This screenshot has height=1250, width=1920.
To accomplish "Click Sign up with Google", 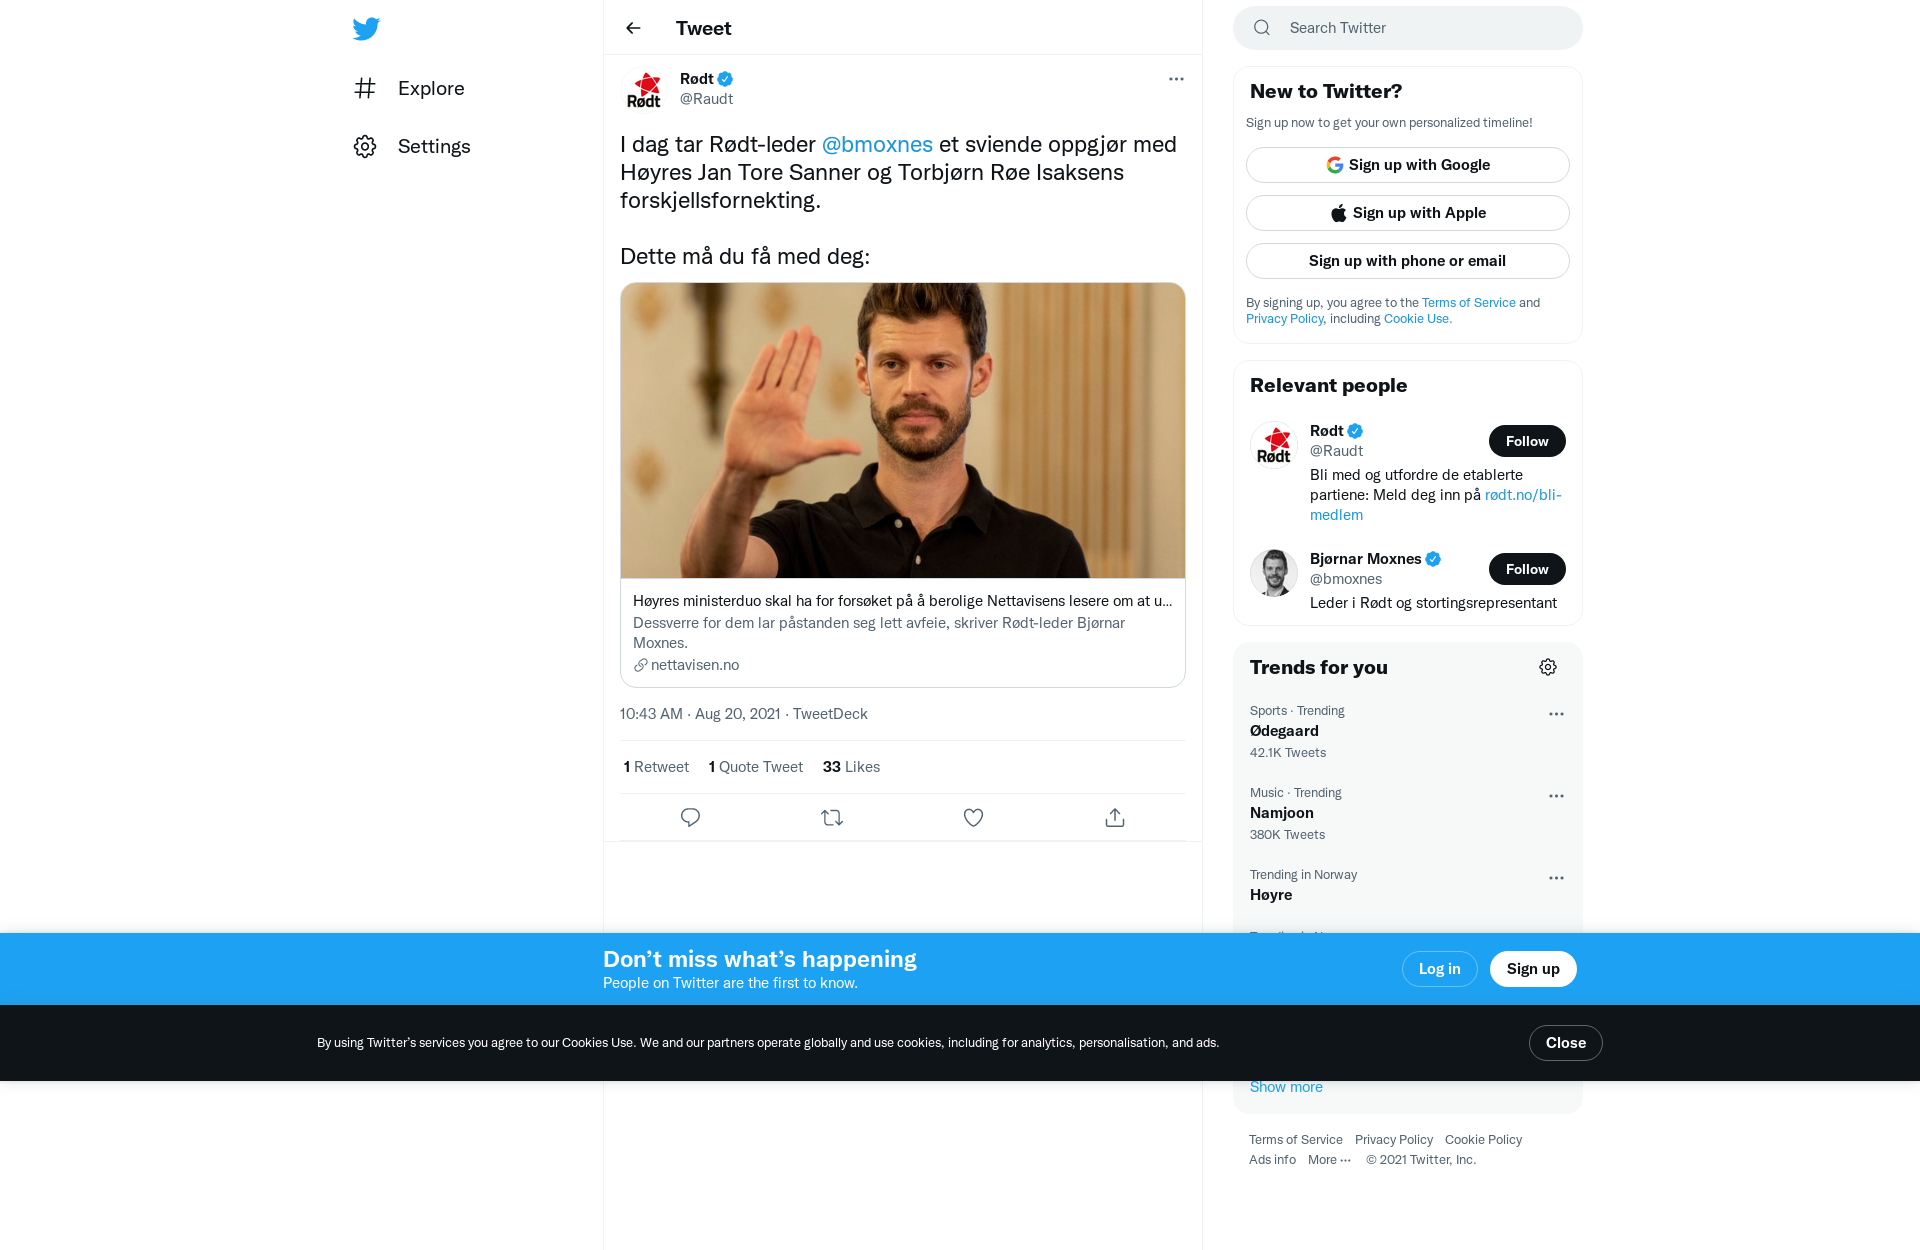I will (x=1408, y=165).
